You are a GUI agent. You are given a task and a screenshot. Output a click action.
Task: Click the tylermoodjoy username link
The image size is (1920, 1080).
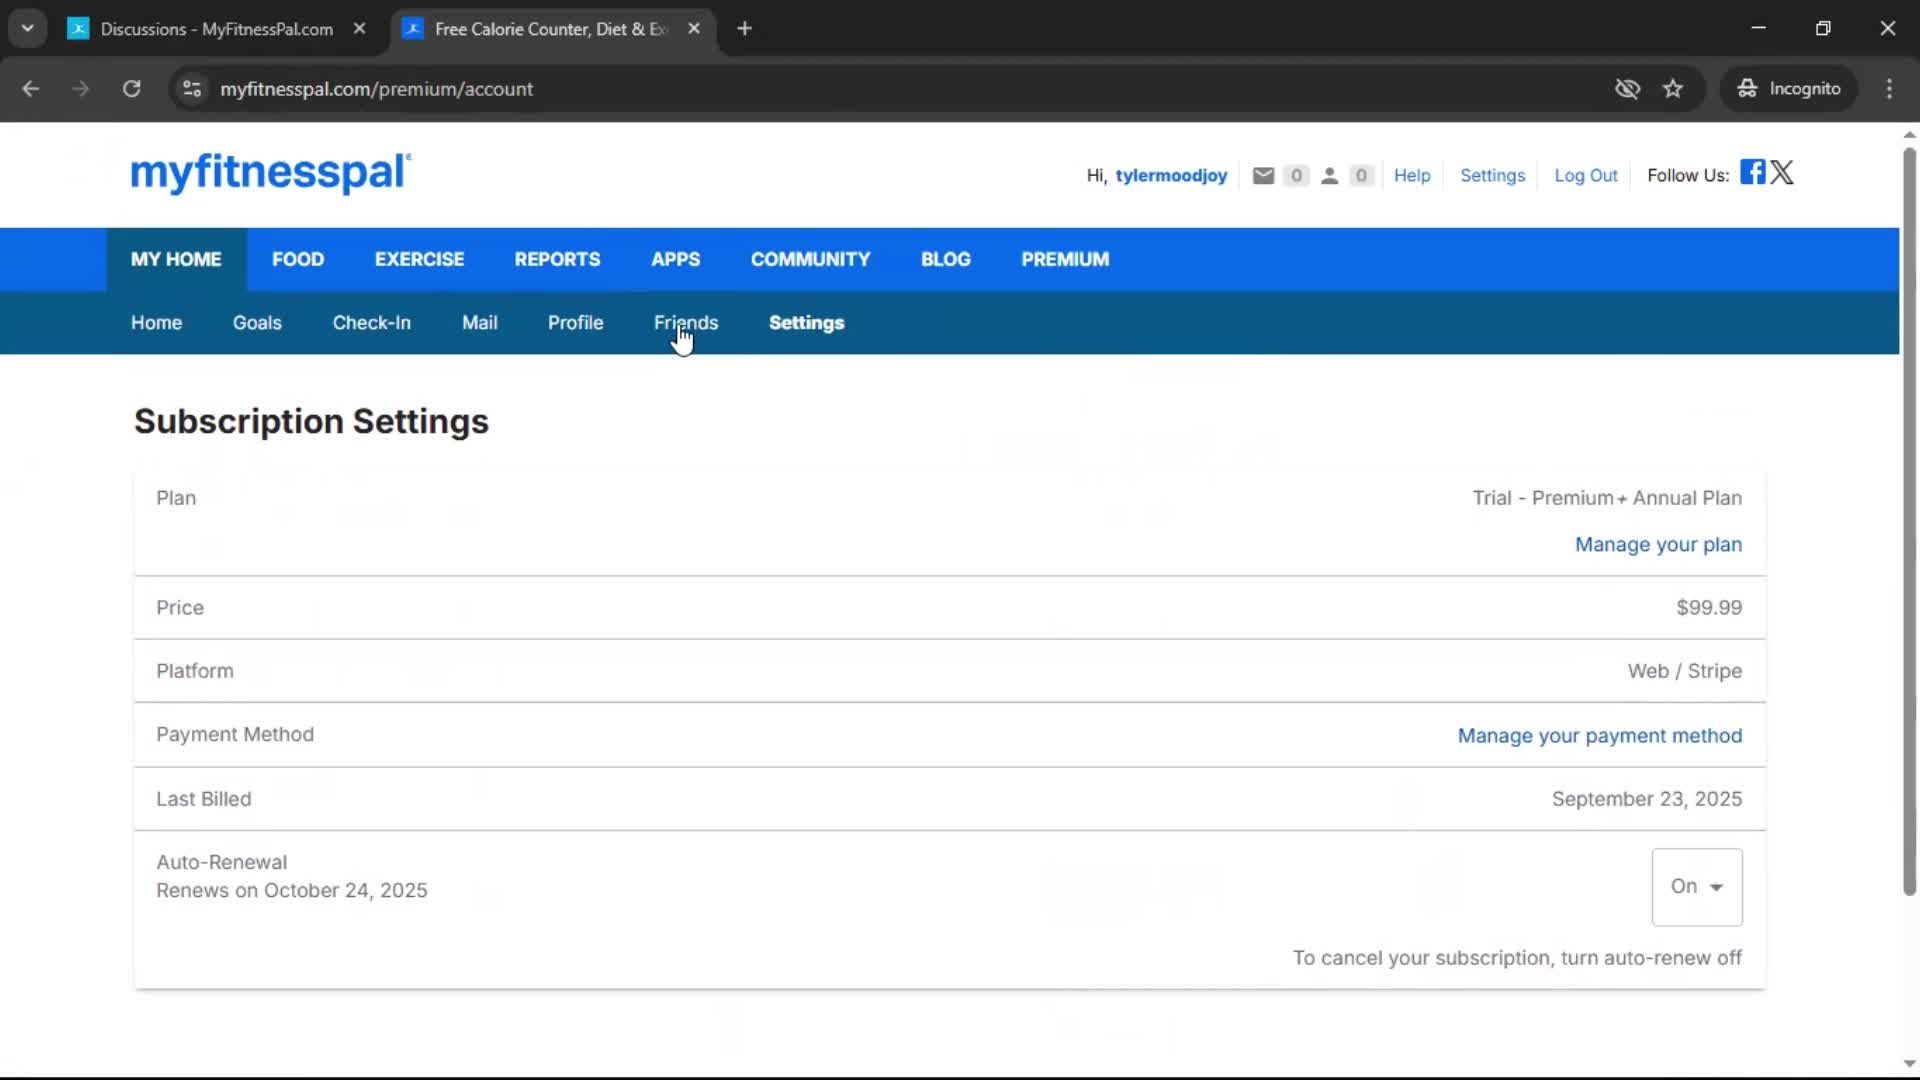coord(1171,176)
